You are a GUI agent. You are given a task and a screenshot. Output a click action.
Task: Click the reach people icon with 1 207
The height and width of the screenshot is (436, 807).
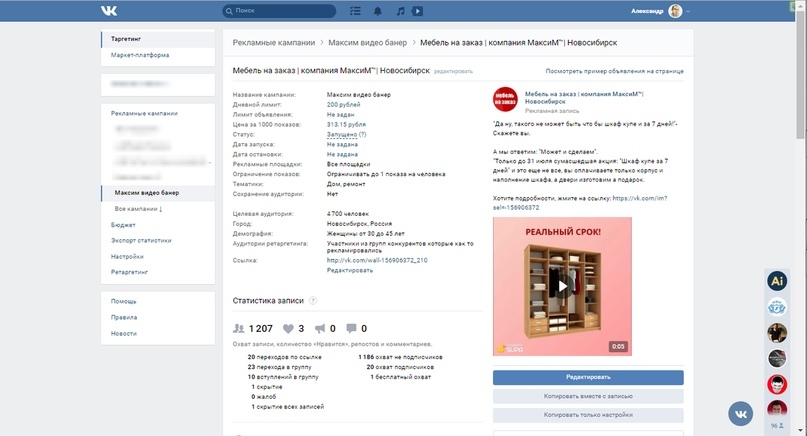coord(238,328)
